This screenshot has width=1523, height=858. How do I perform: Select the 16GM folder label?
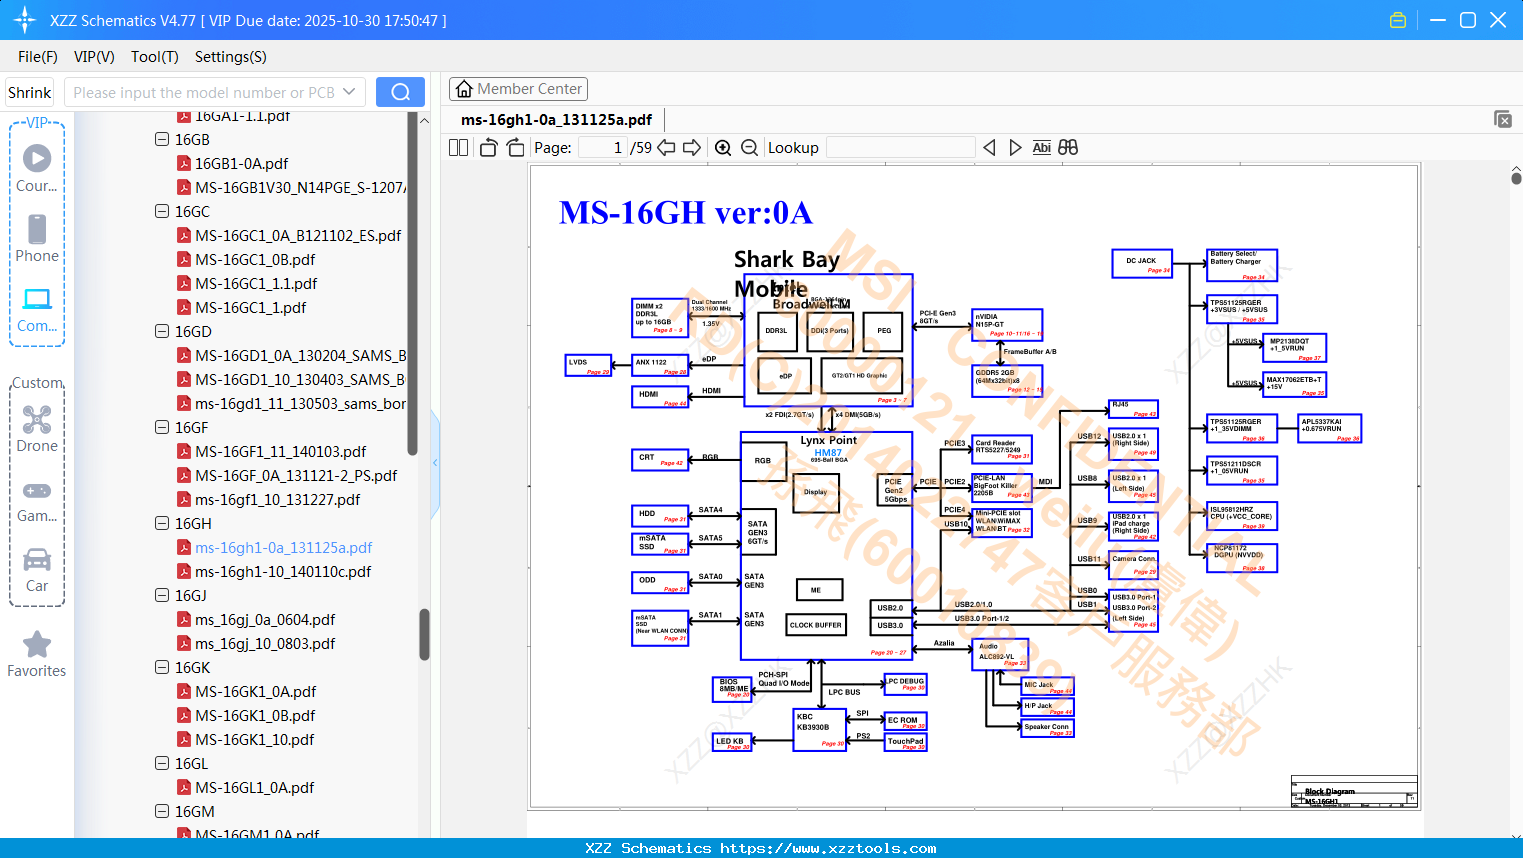click(x=194, y=812)
